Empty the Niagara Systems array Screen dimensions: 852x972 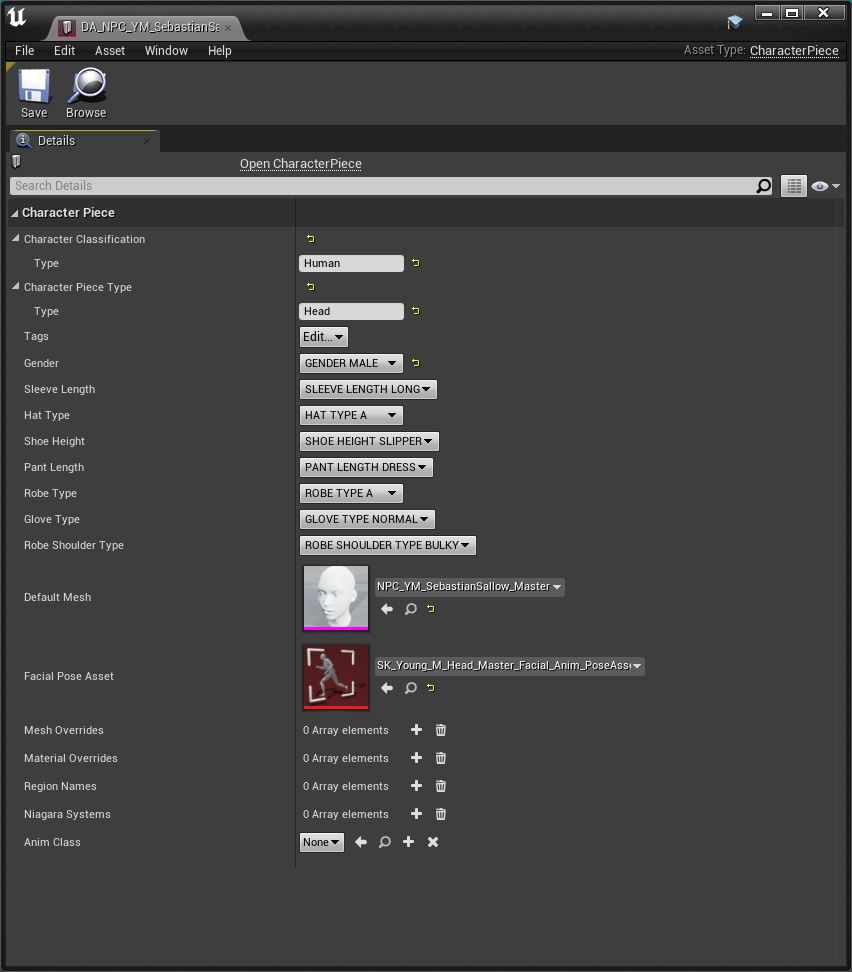pos(441,813)
